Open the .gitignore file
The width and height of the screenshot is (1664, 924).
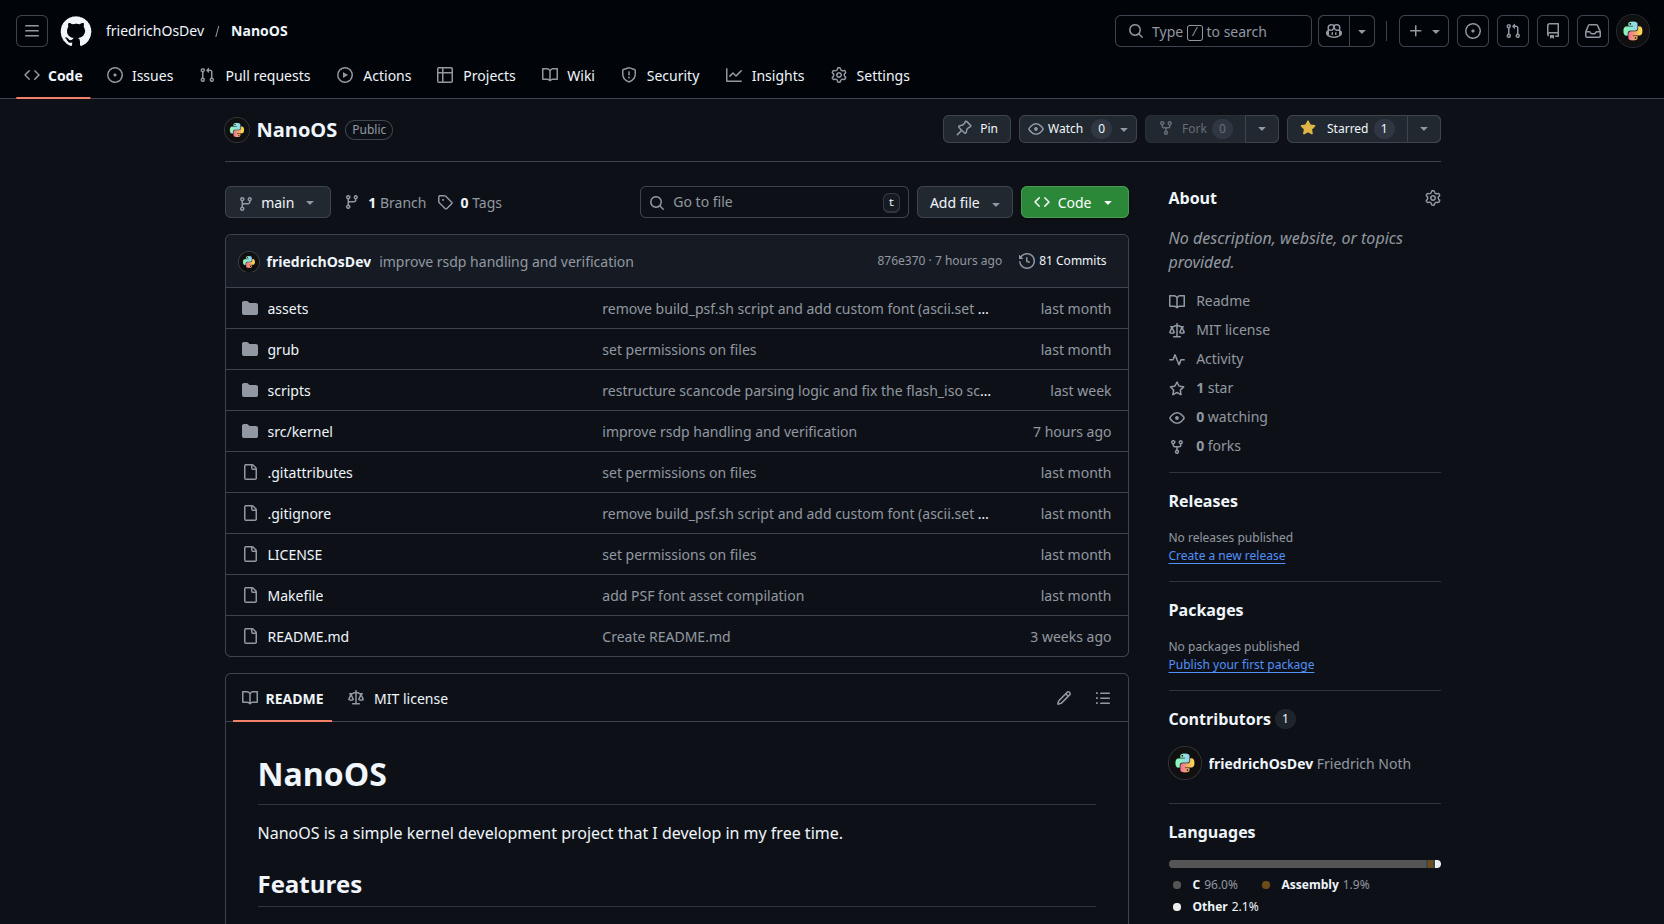click(299, 514)
